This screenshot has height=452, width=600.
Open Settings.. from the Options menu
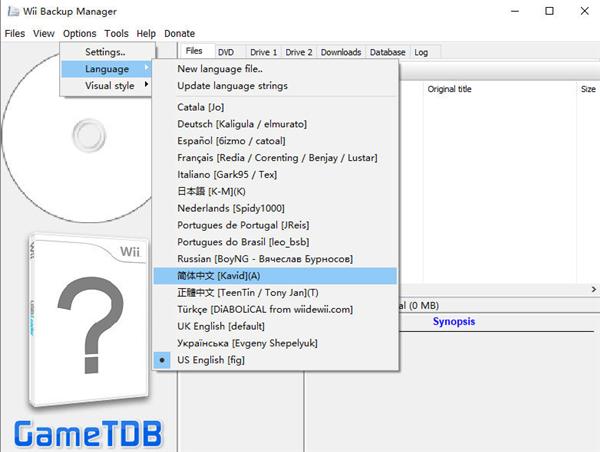106,52
